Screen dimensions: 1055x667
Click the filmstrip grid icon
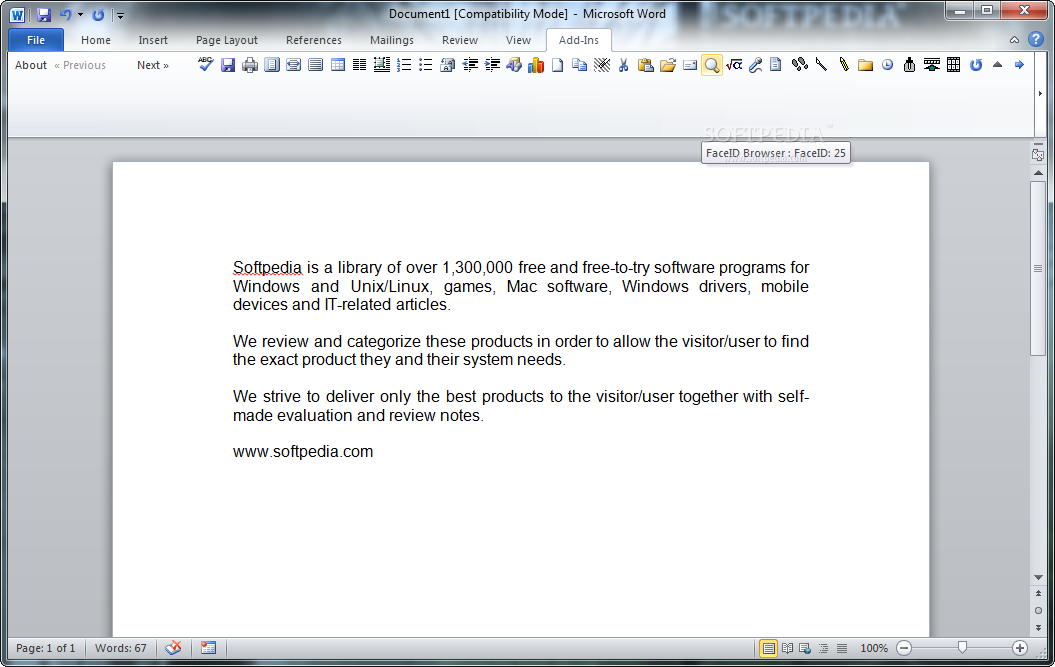click(953, 65)
